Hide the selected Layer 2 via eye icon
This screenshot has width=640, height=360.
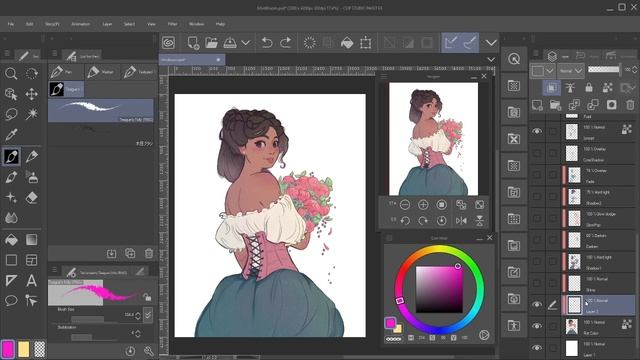click(537, 304)
